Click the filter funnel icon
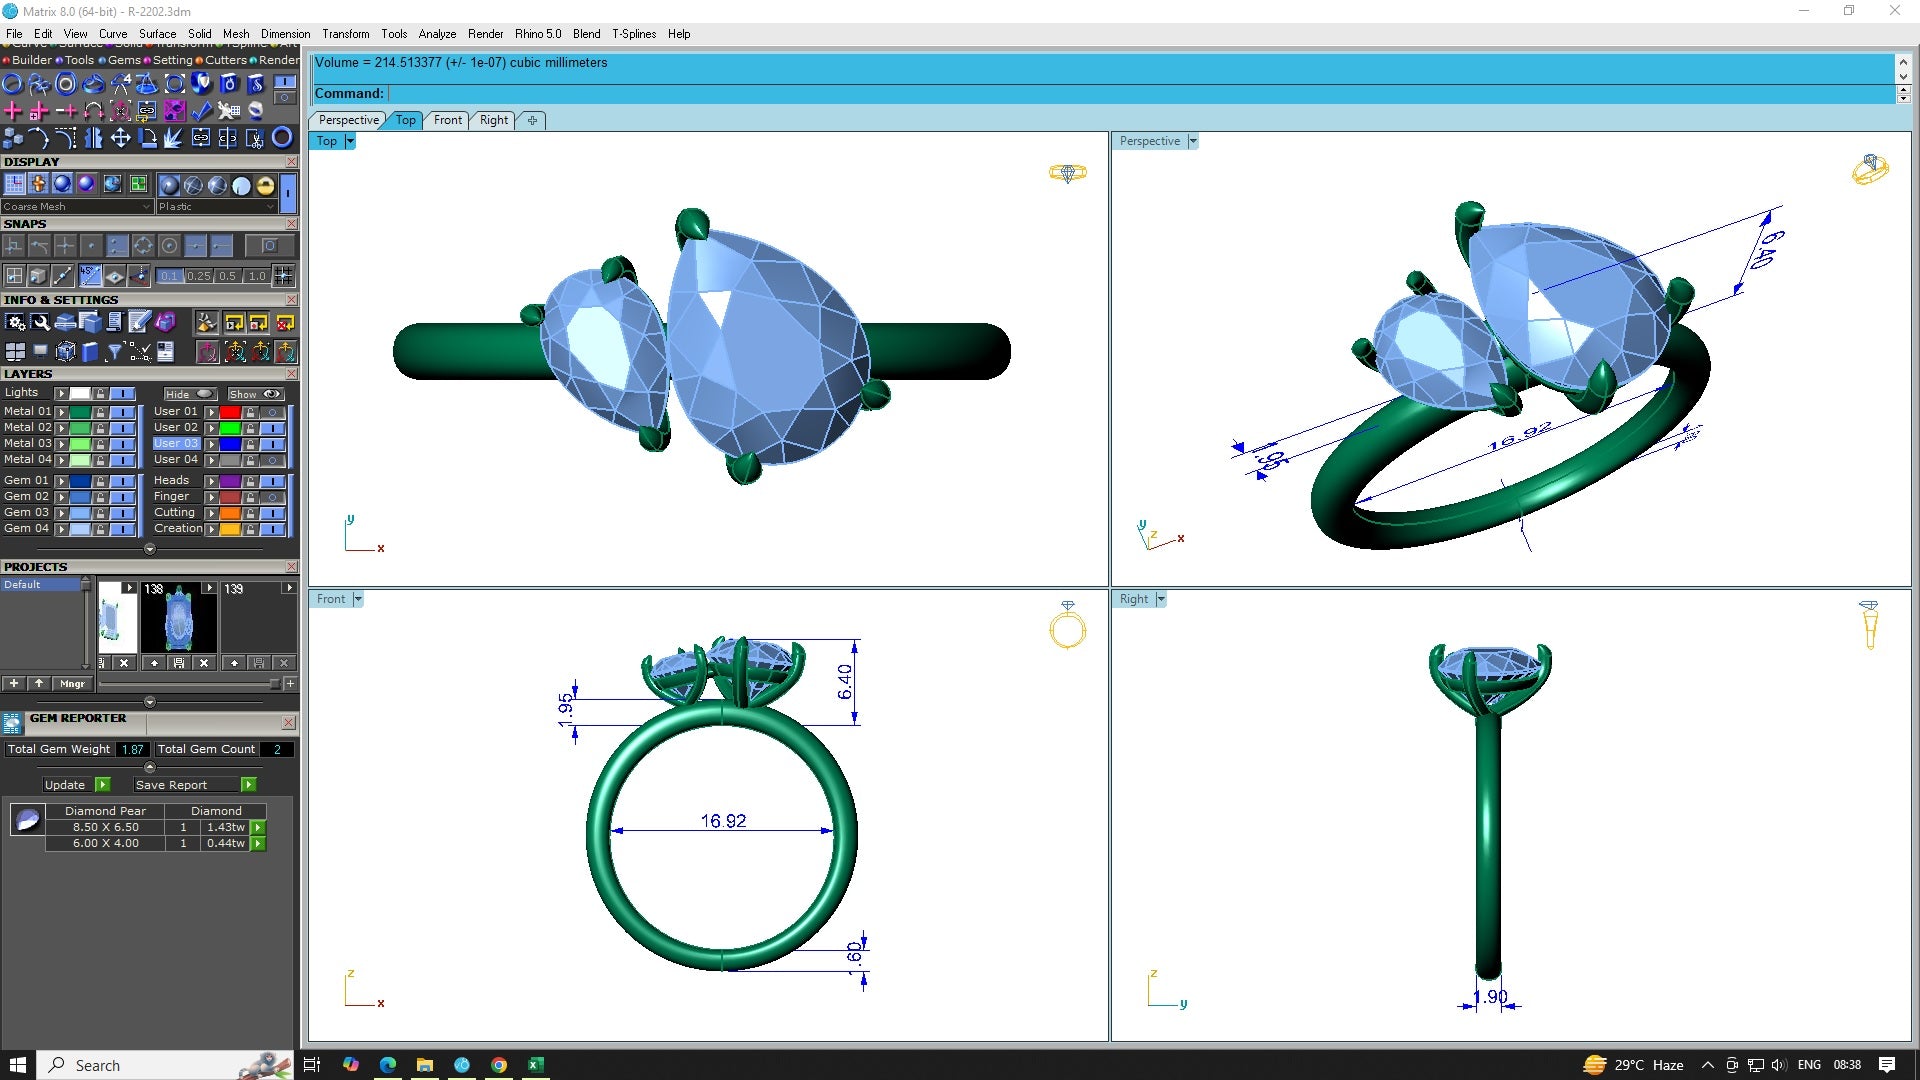 [x=114, y=351]
